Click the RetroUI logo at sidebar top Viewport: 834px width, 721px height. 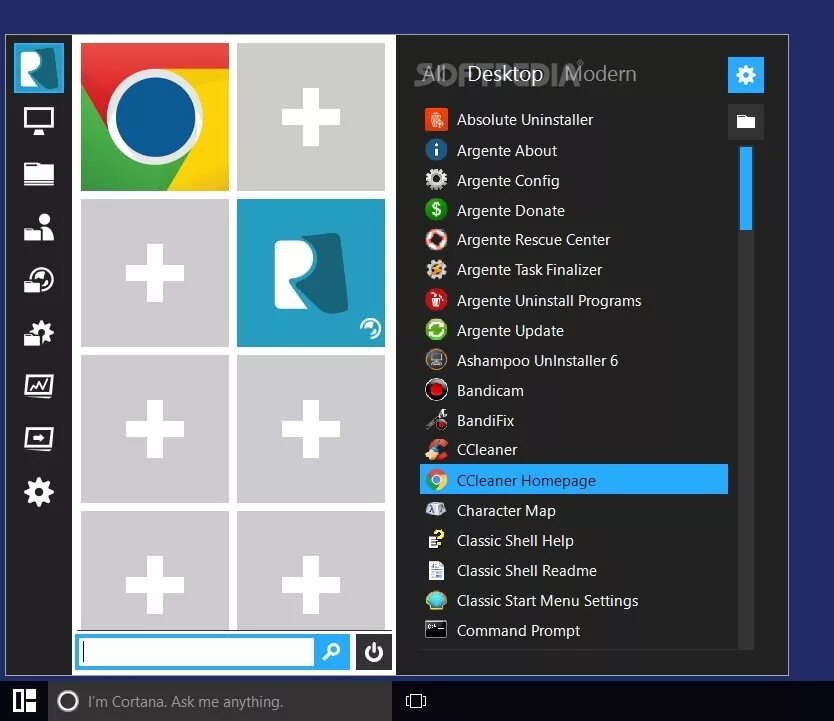(x=39, y=68)
